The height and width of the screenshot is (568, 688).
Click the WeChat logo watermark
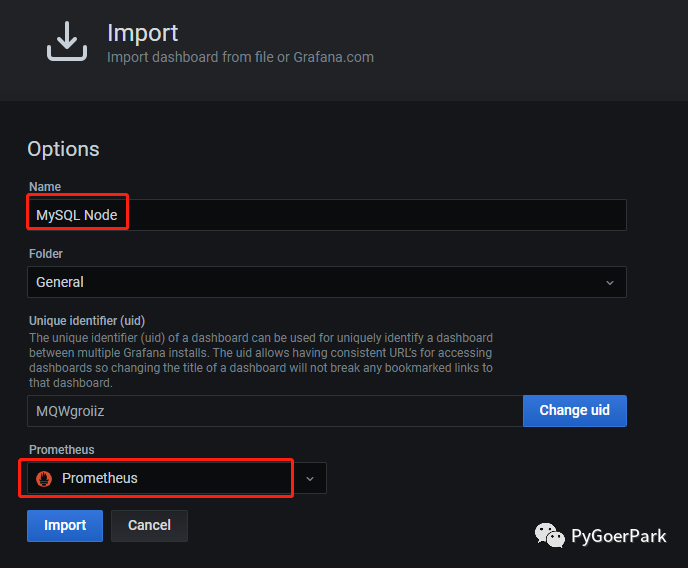550,536
